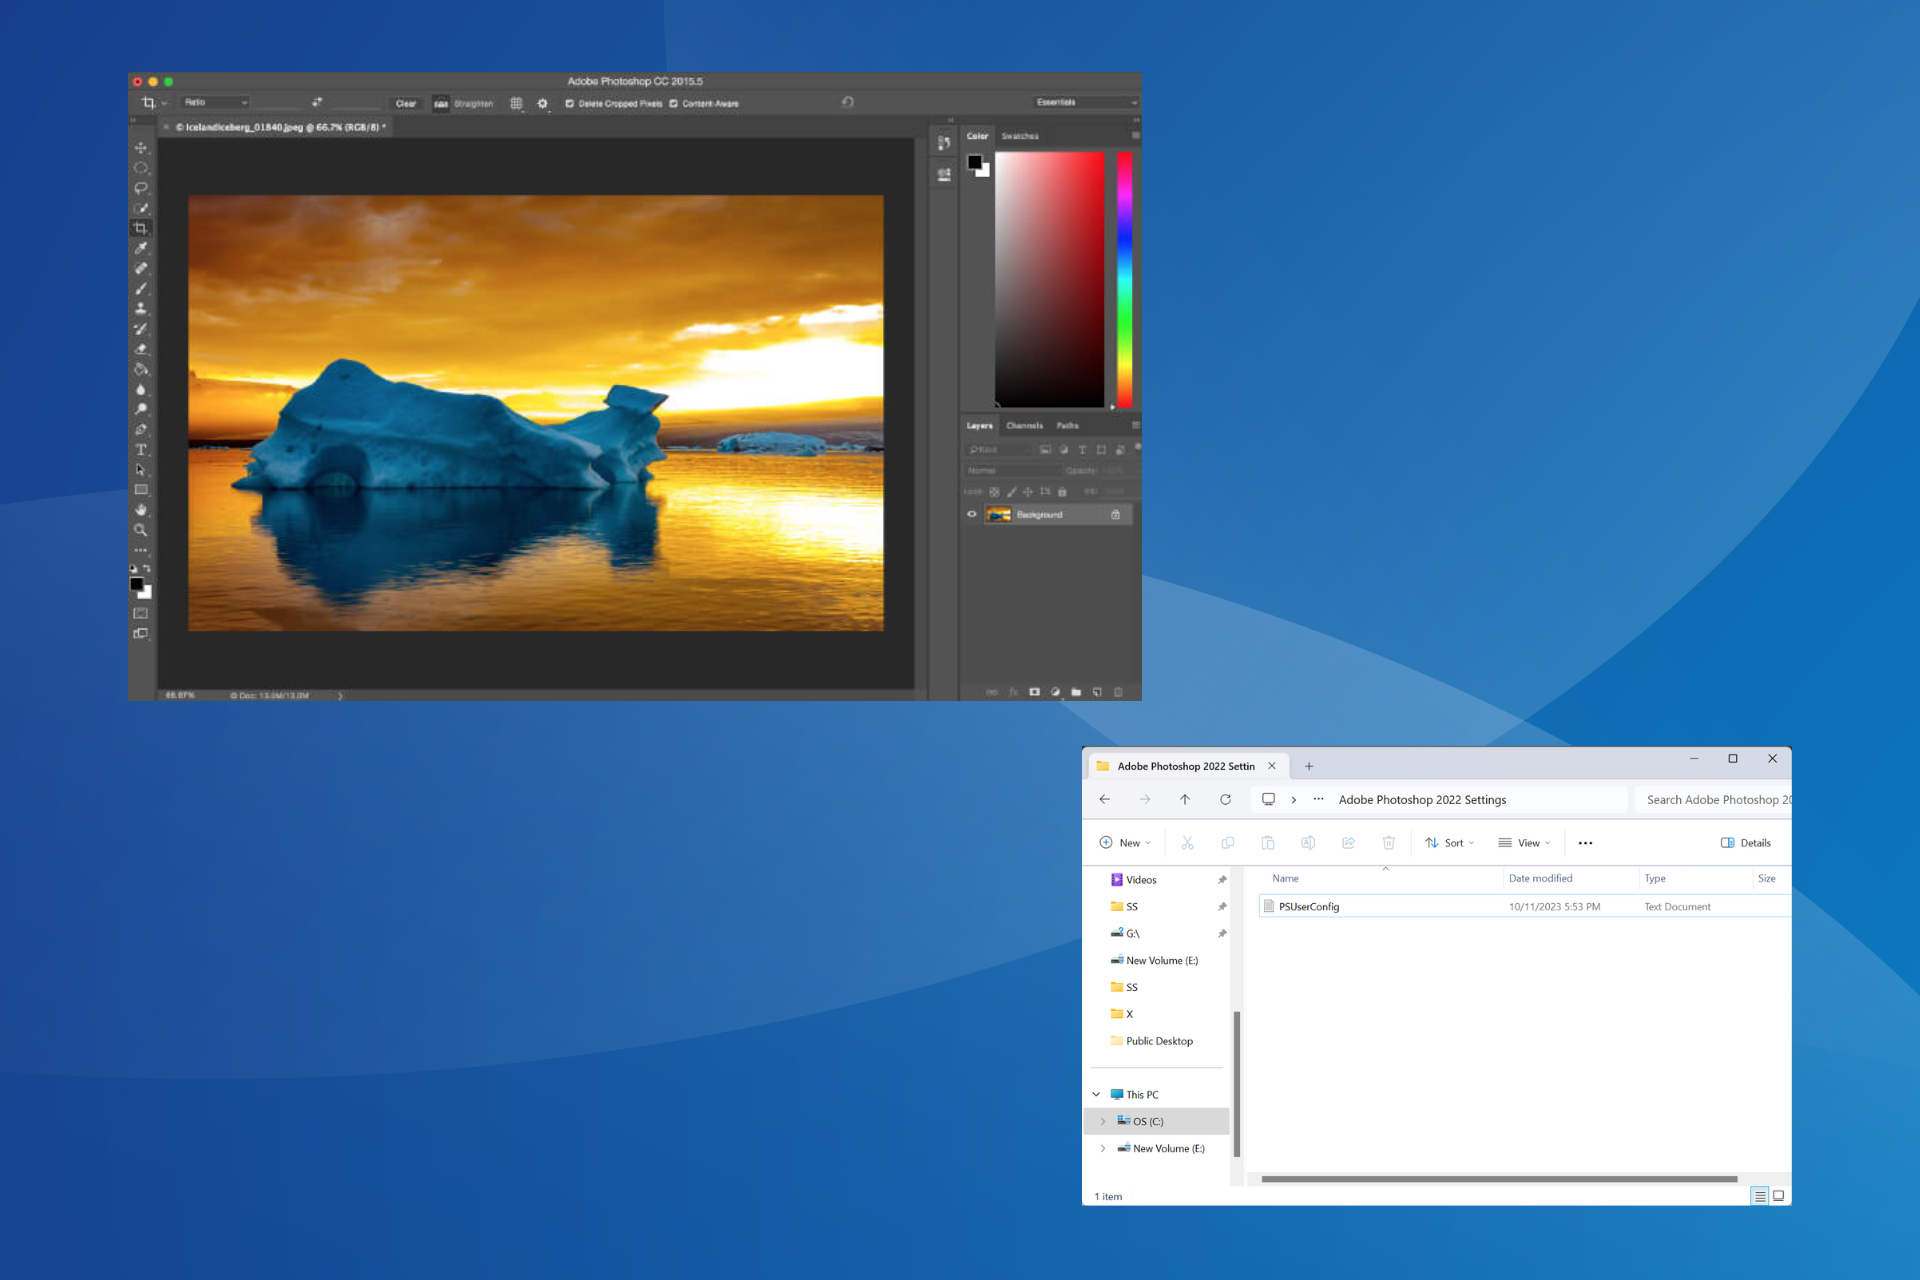Select the Healing Brush tool
1920x1280 pixels.
point(141,268)
